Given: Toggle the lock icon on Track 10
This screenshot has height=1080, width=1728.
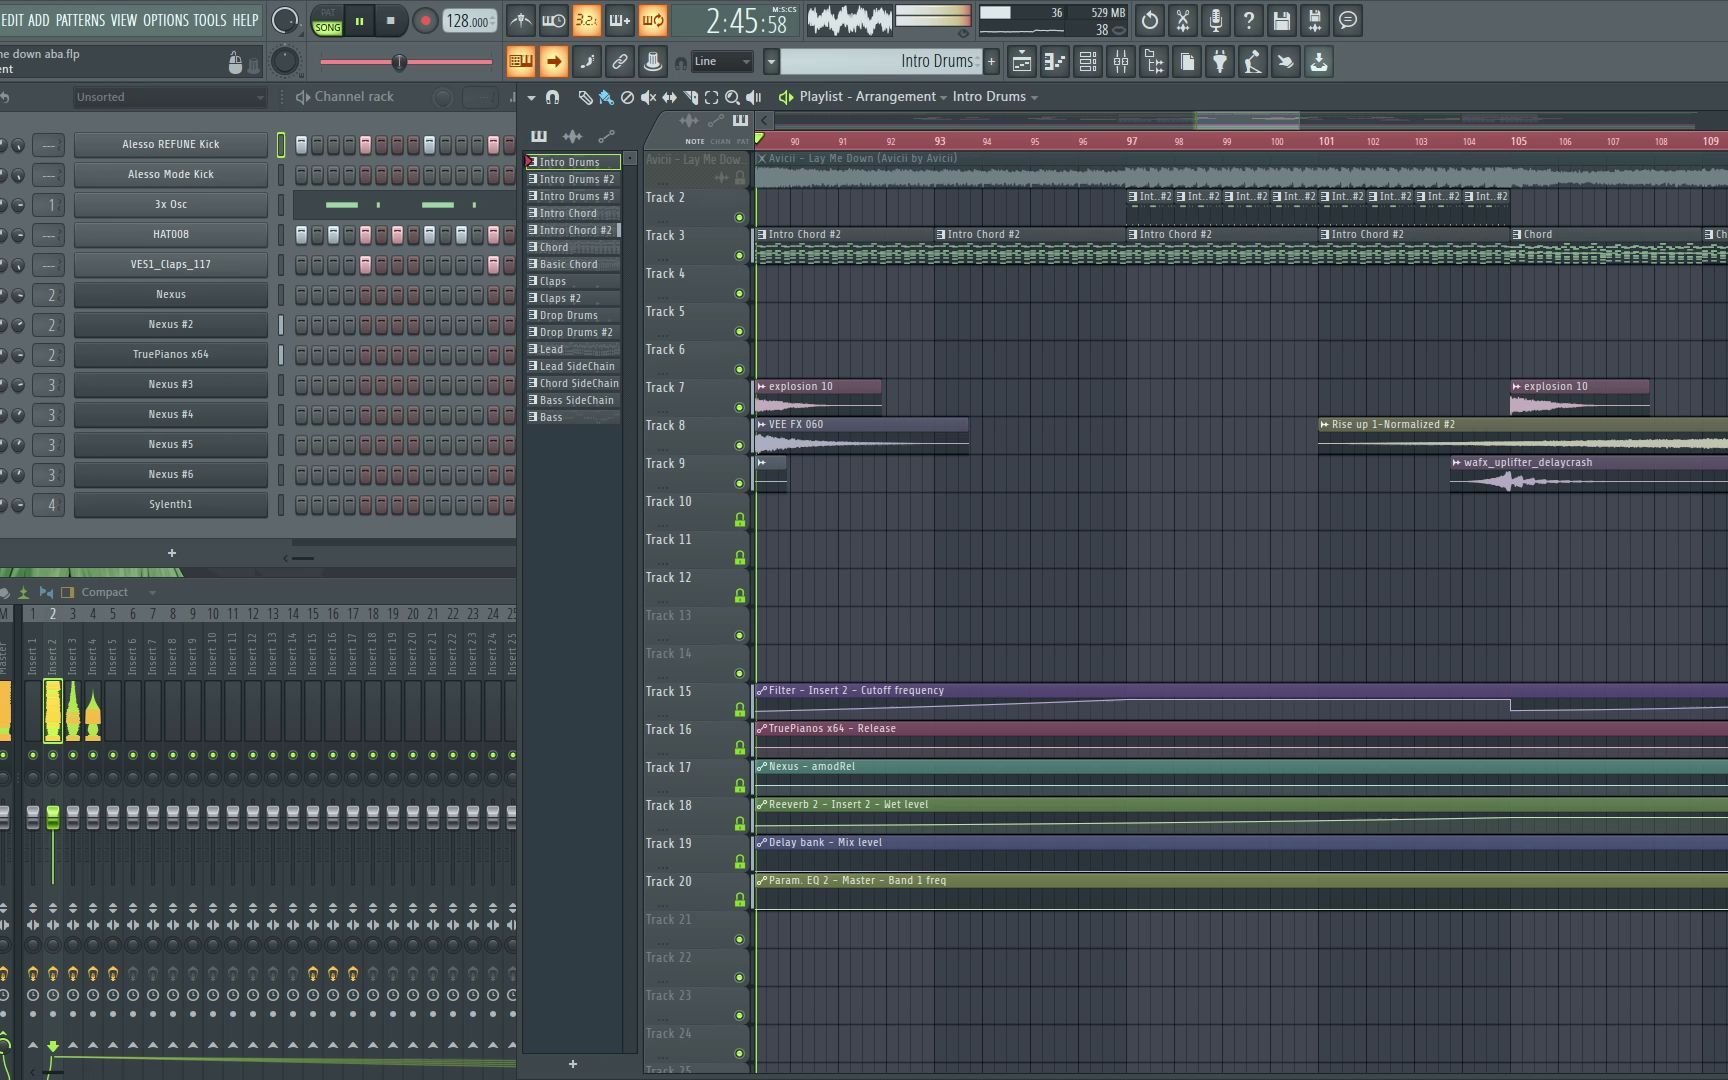Looking at the screenshot, I should pyautogui.click(x=740, y=520).
